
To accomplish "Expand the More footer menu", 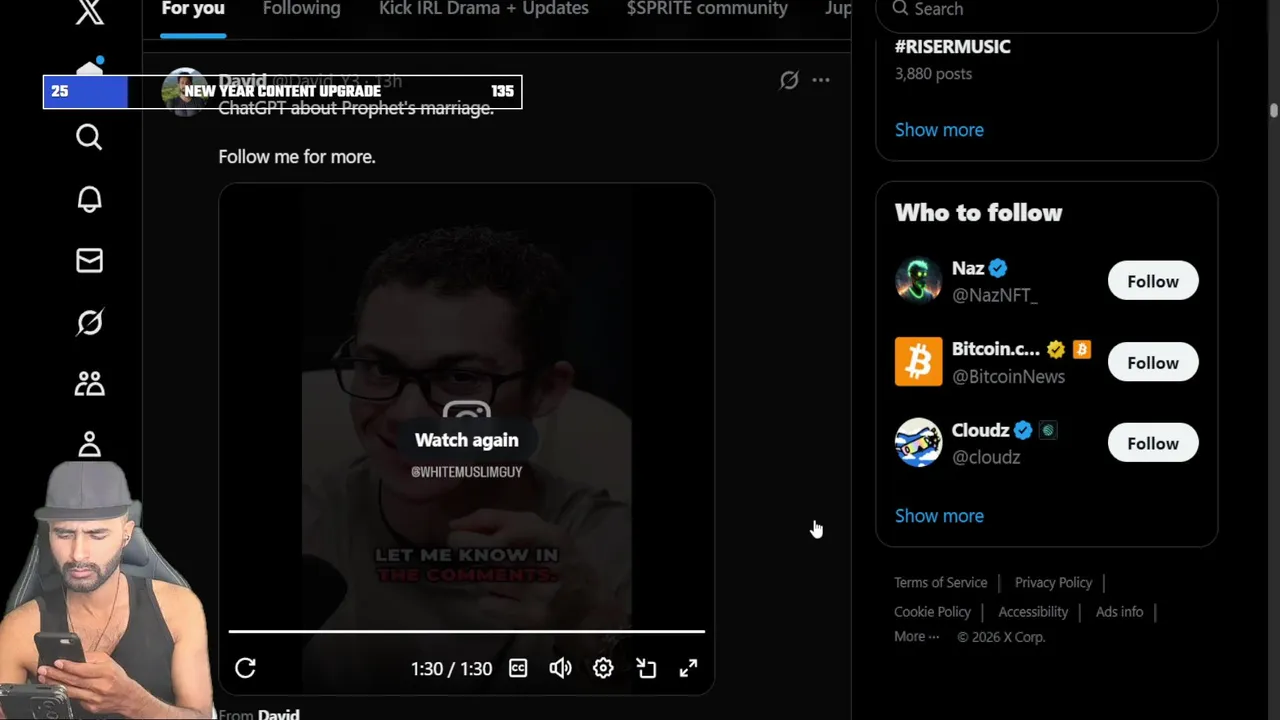I will tap(916, 636).
